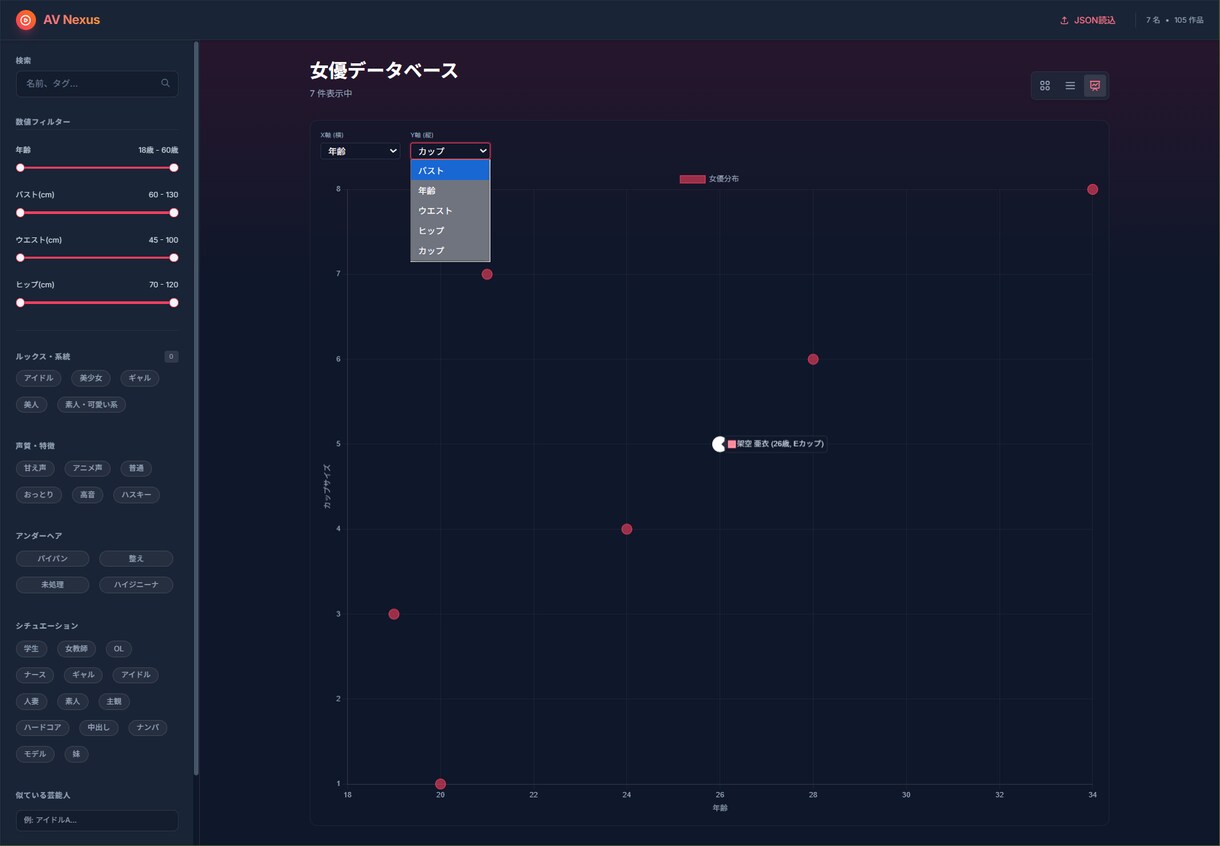Screen dimensions: 1220x846
Task: Focus the 名前、タグ search field
Action: [x=97, y=84]
